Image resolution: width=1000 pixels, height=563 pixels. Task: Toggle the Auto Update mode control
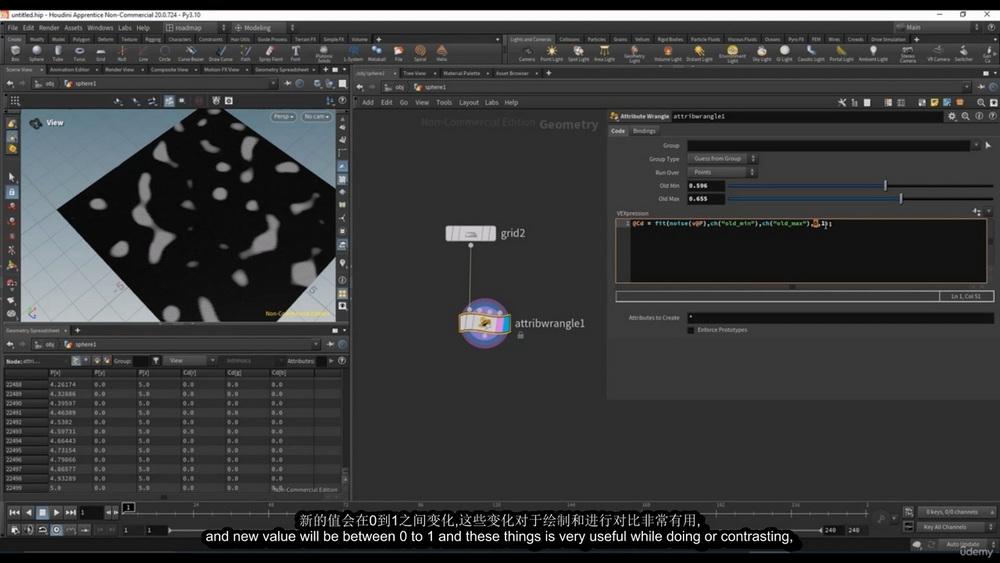click(962, 544)
